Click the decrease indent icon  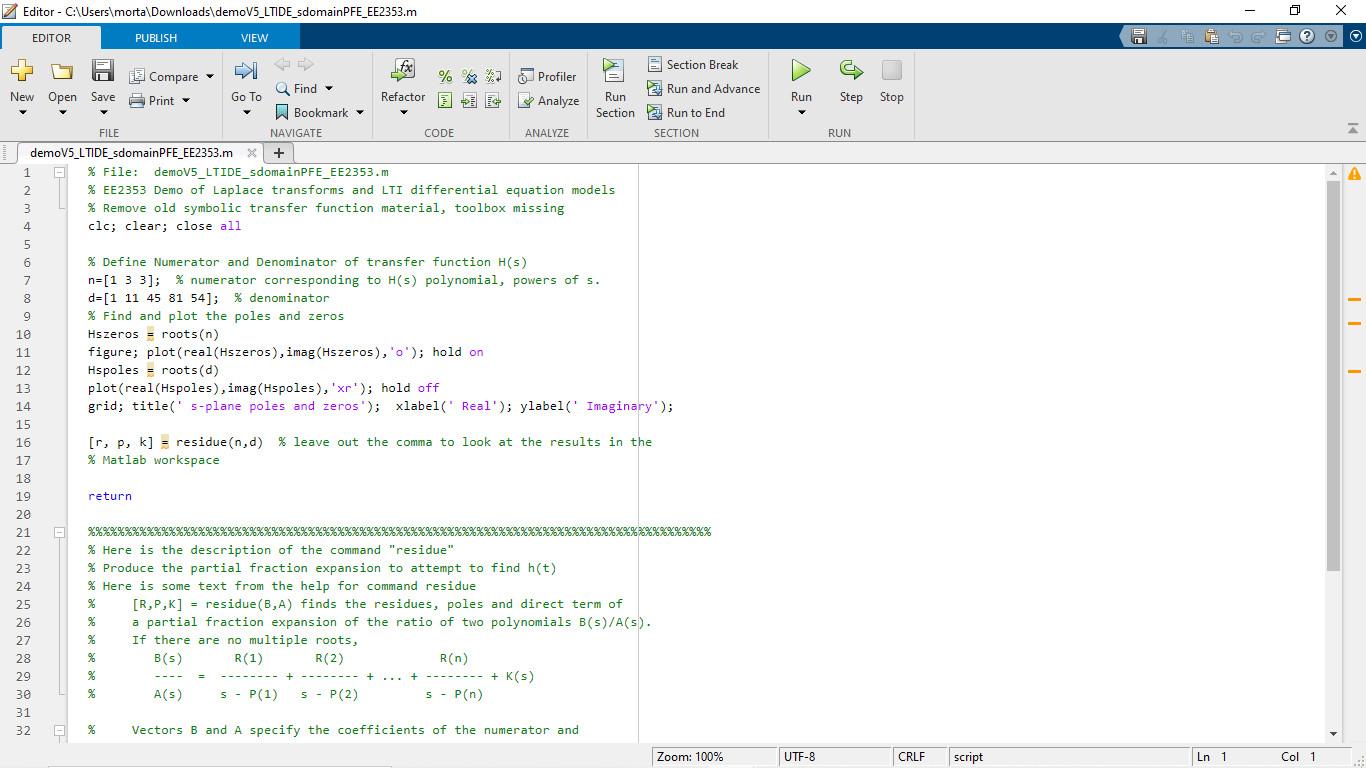pyautogui.click(x=493, y=101)
